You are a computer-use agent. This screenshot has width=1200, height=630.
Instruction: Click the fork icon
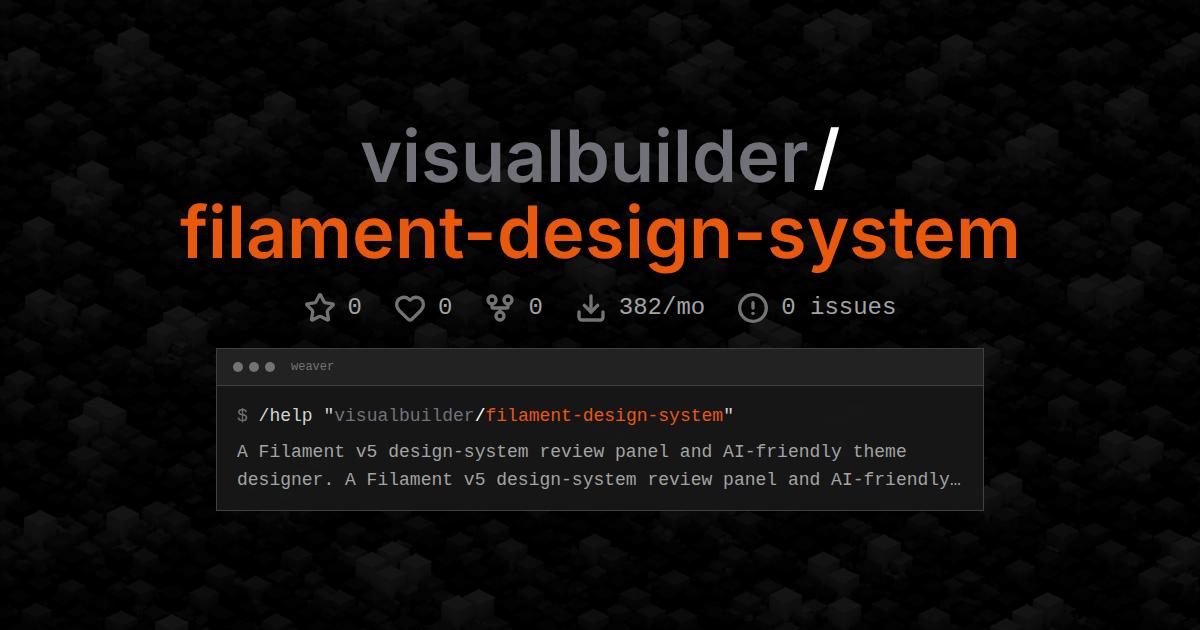click(x=500, y=308)
